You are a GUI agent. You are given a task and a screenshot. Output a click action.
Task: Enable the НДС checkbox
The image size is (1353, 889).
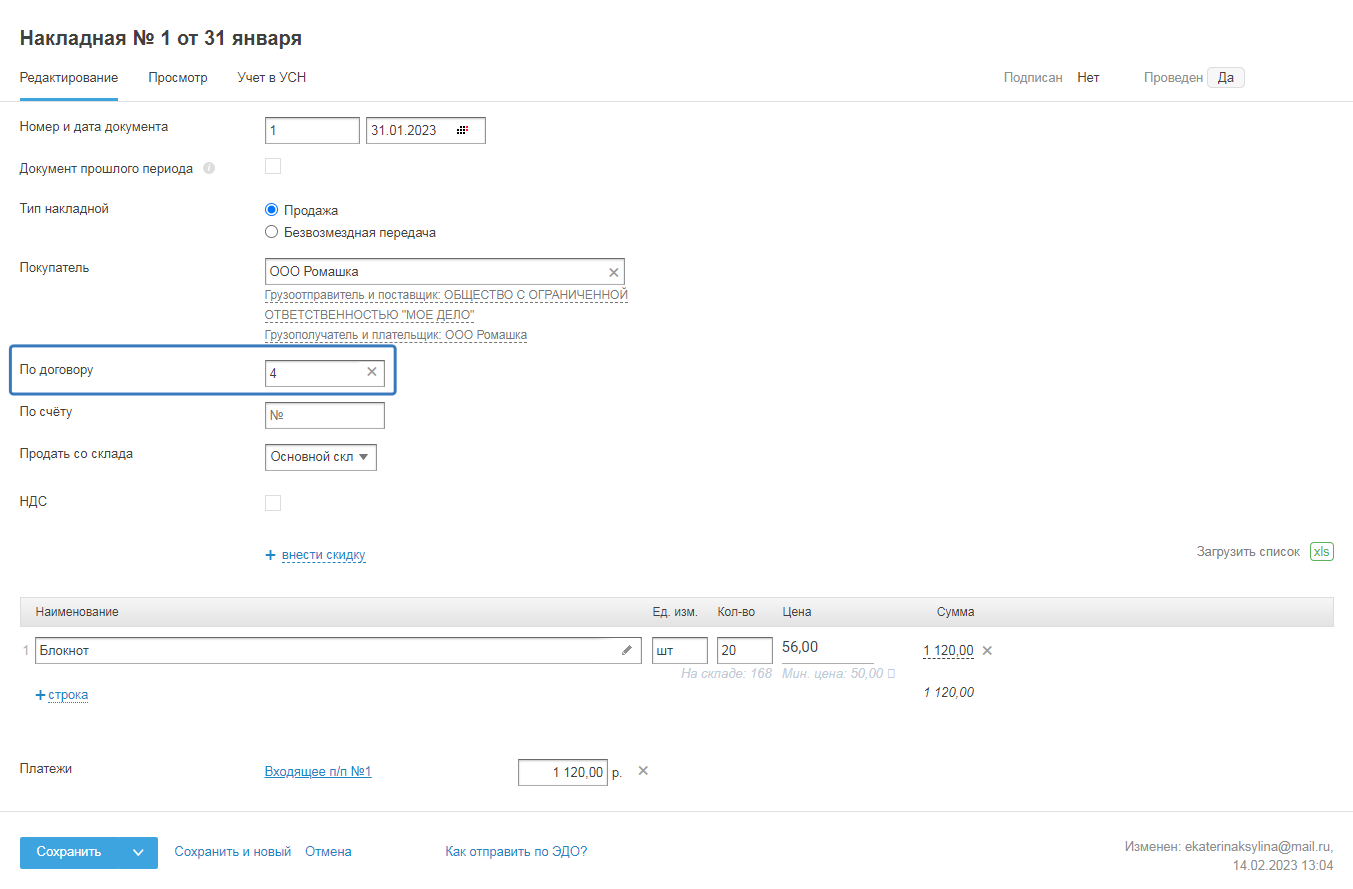pos(273,503)
